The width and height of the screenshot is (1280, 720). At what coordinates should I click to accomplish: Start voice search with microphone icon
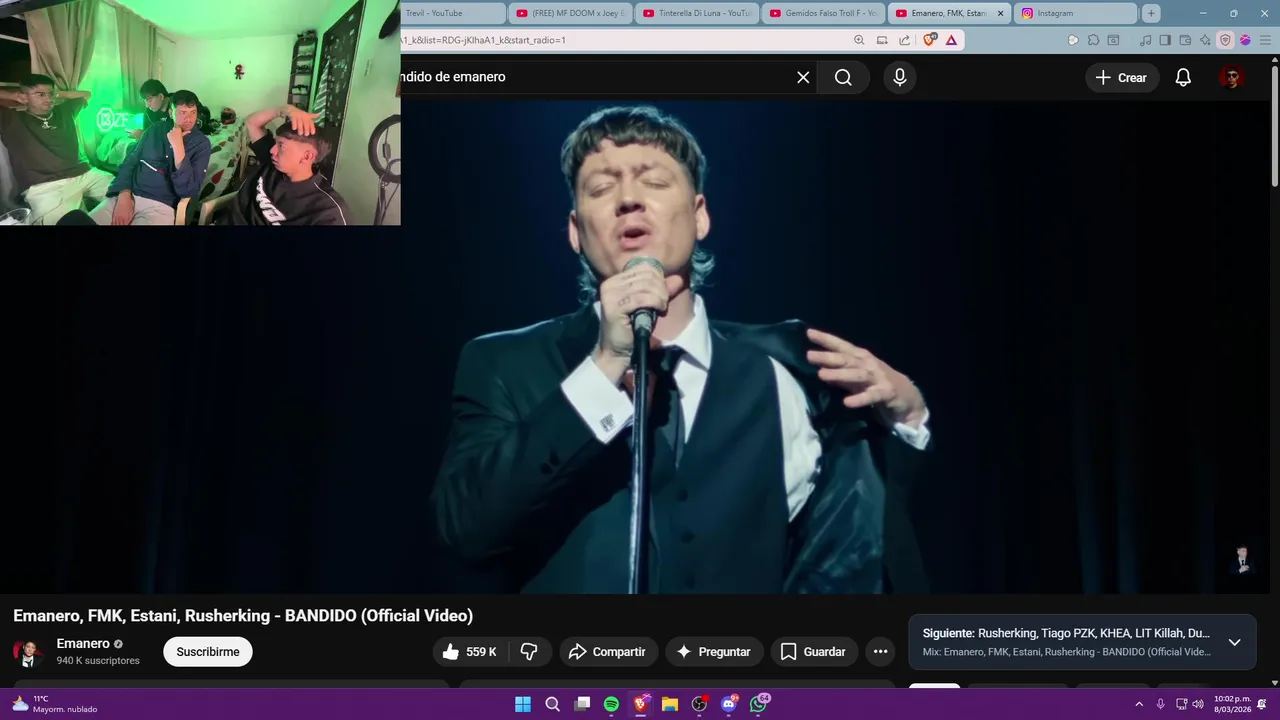click(900, 77)
